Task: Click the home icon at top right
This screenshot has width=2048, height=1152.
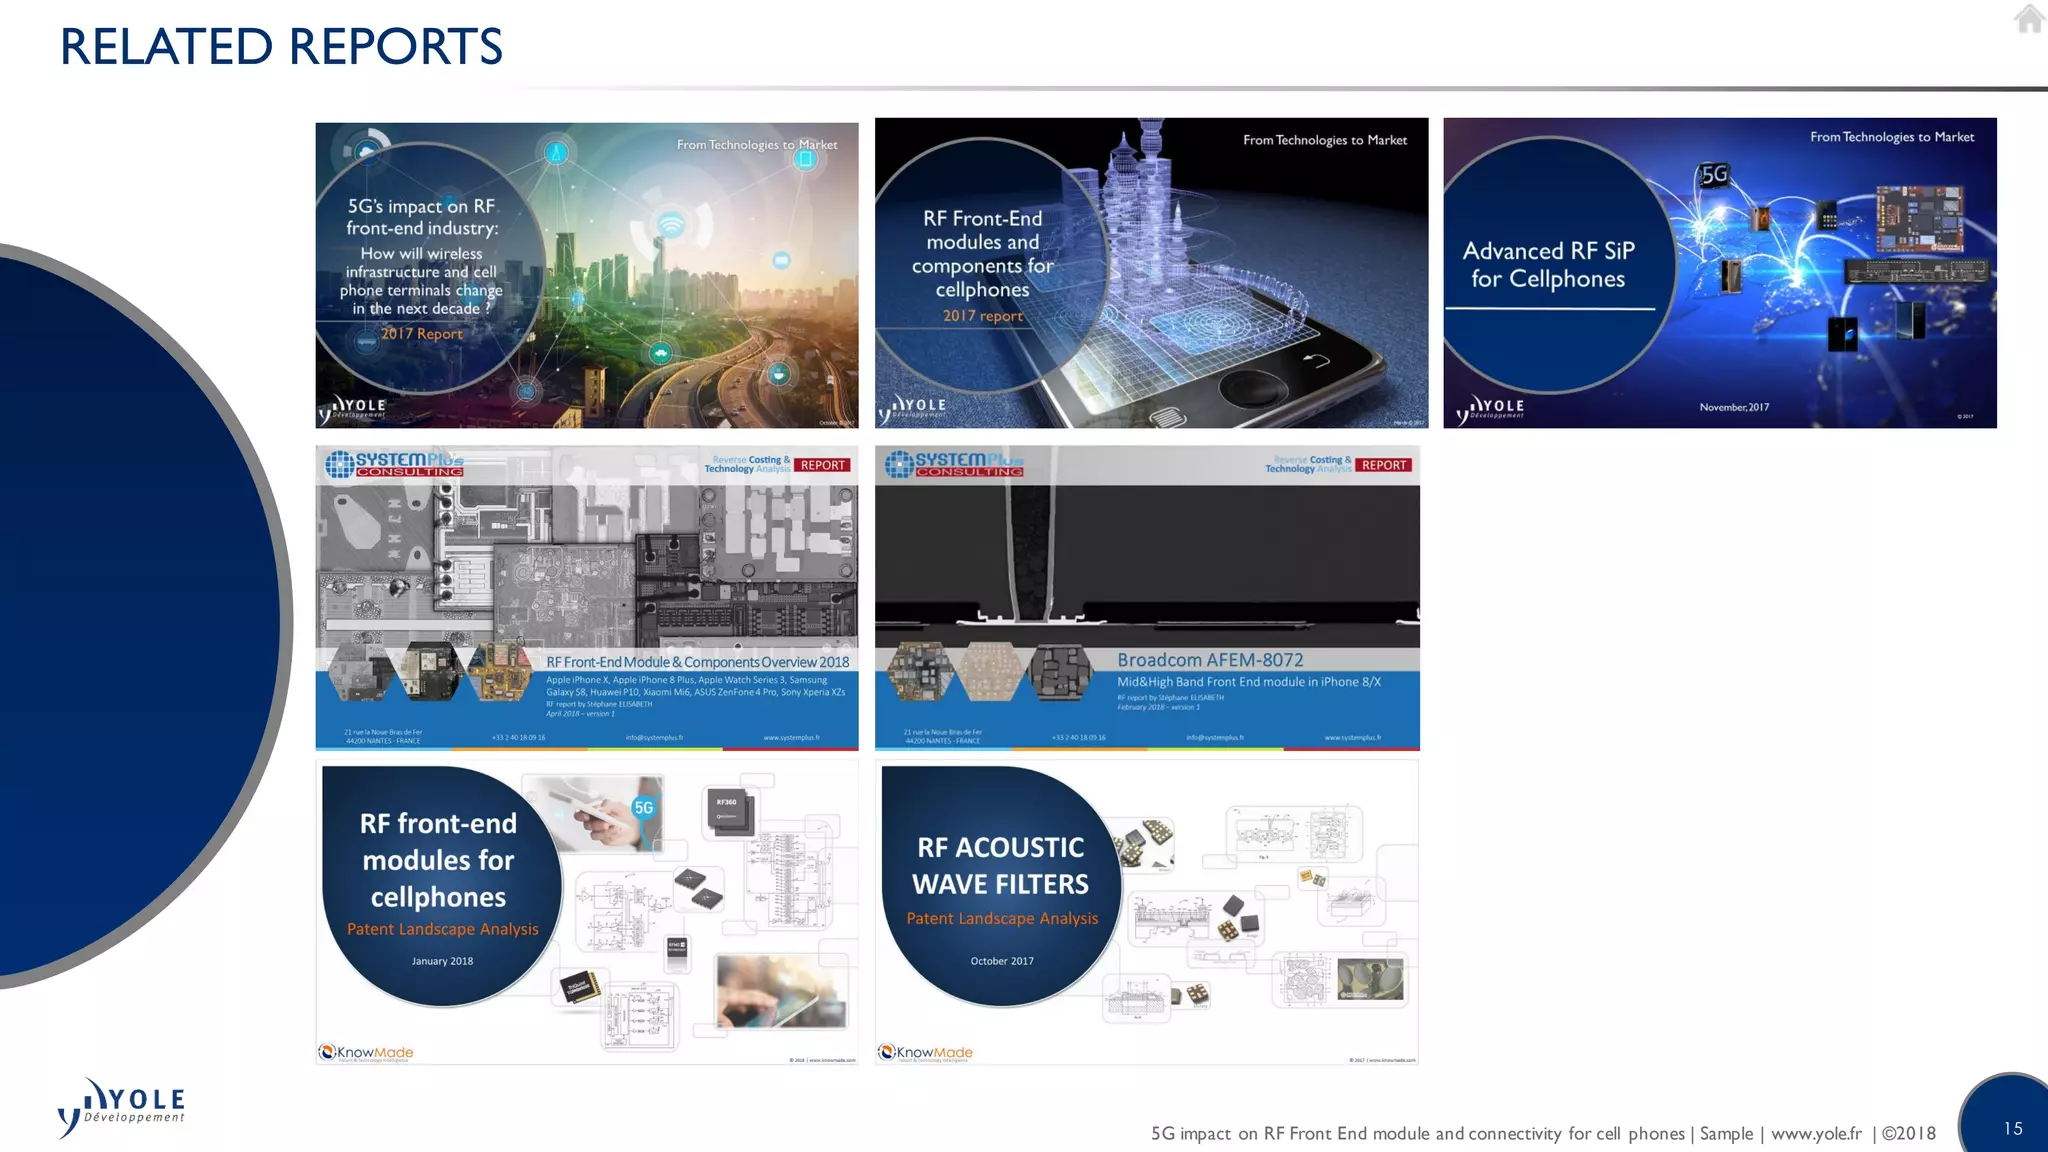Action: 2029,18
